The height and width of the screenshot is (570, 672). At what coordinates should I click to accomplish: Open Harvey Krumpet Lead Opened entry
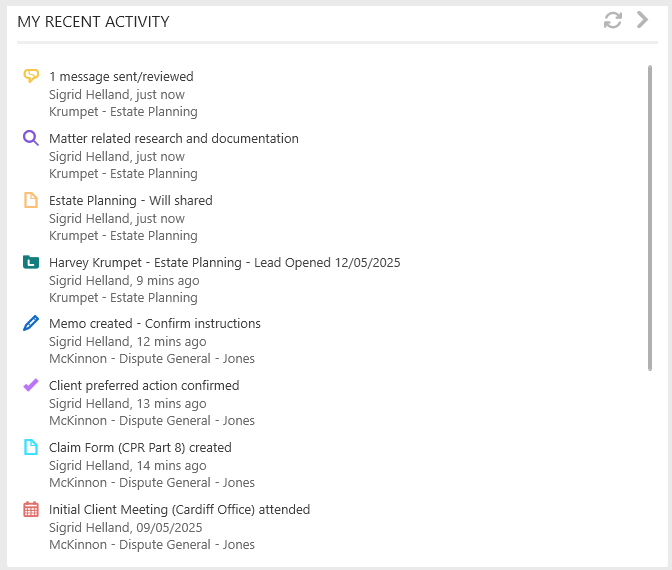point(225,262)
